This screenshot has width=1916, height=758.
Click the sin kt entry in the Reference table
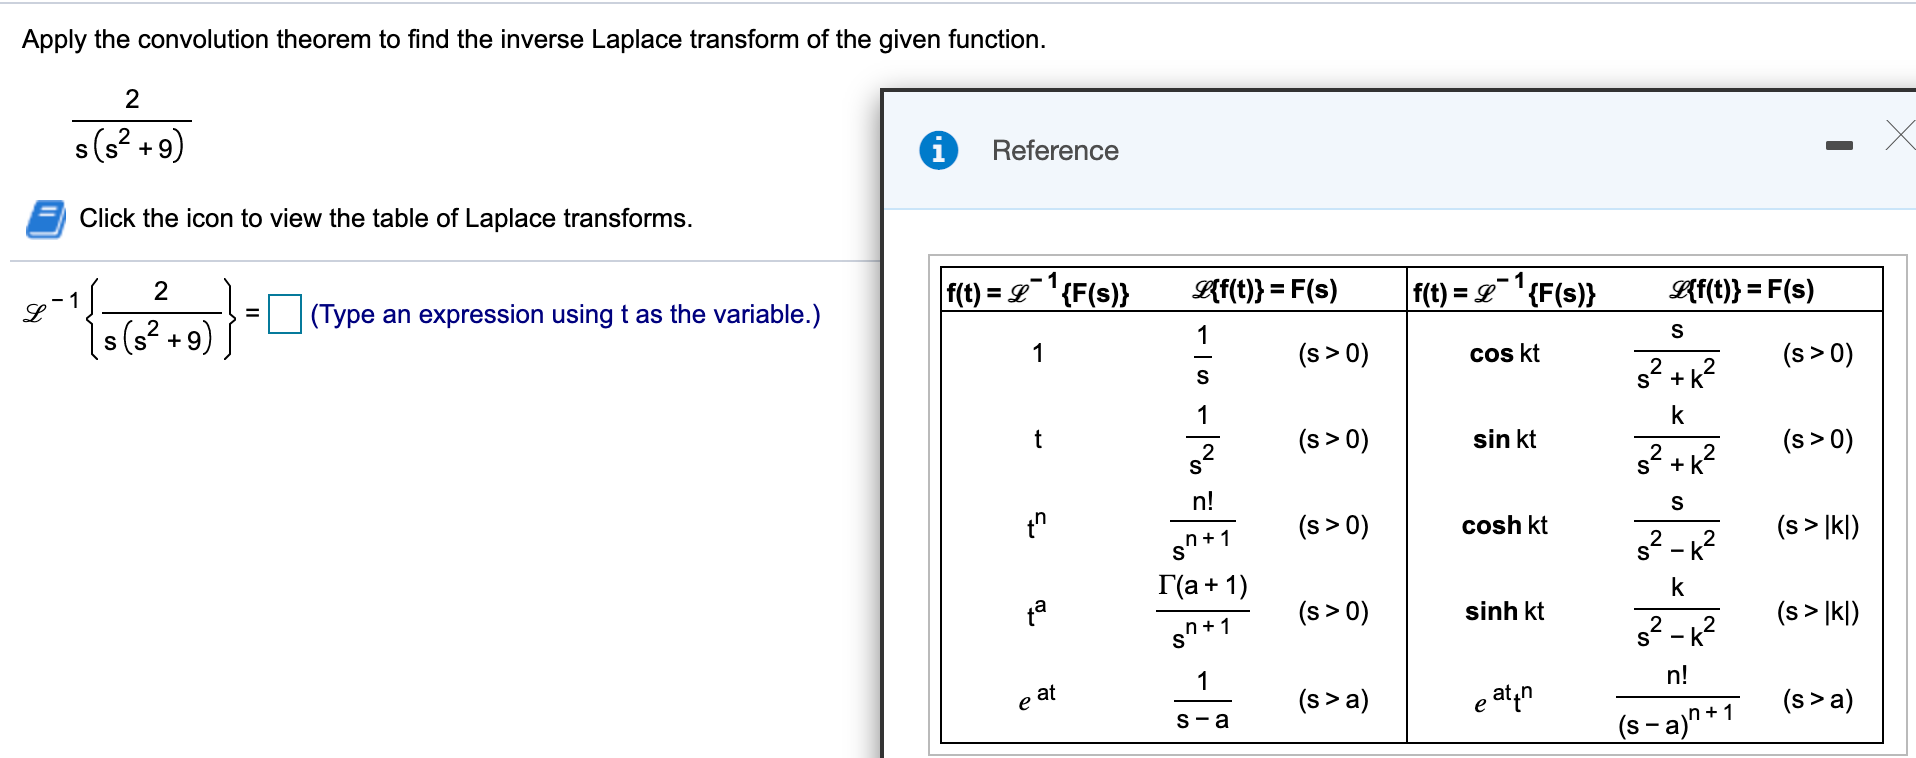[1503, 439]
